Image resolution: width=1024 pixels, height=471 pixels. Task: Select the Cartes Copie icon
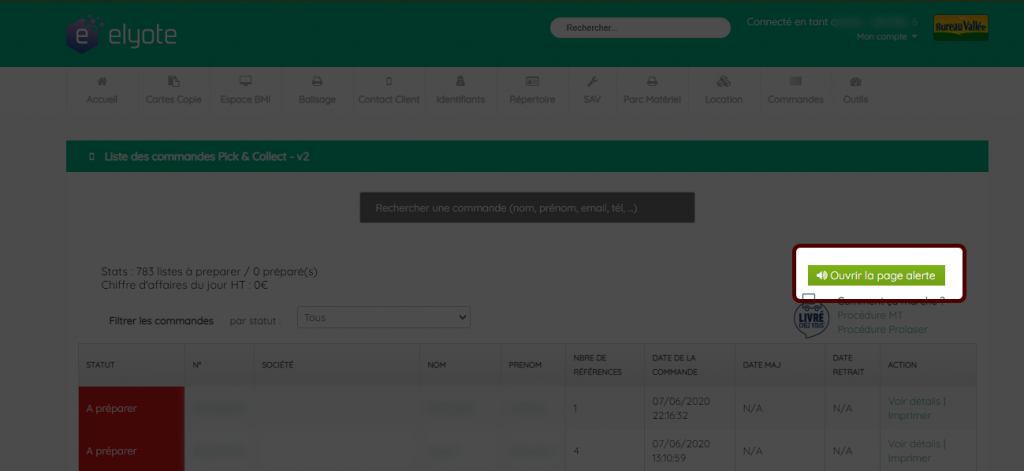tap(174, 82)
